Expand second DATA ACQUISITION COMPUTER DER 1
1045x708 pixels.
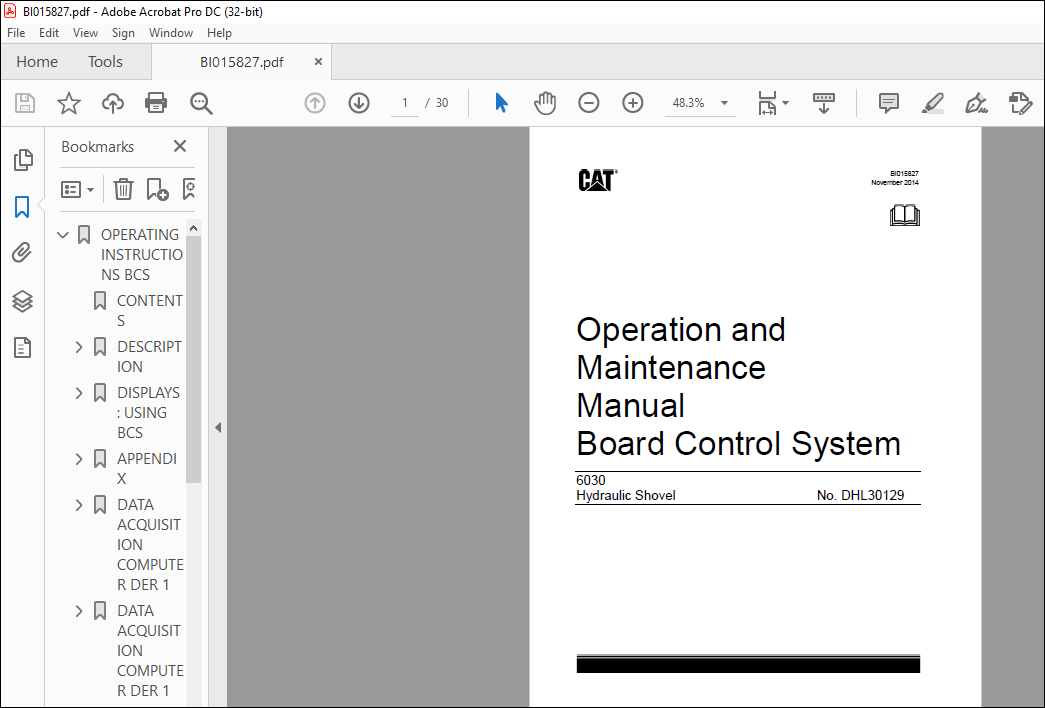pyautogui.click(x=79, y=611)
